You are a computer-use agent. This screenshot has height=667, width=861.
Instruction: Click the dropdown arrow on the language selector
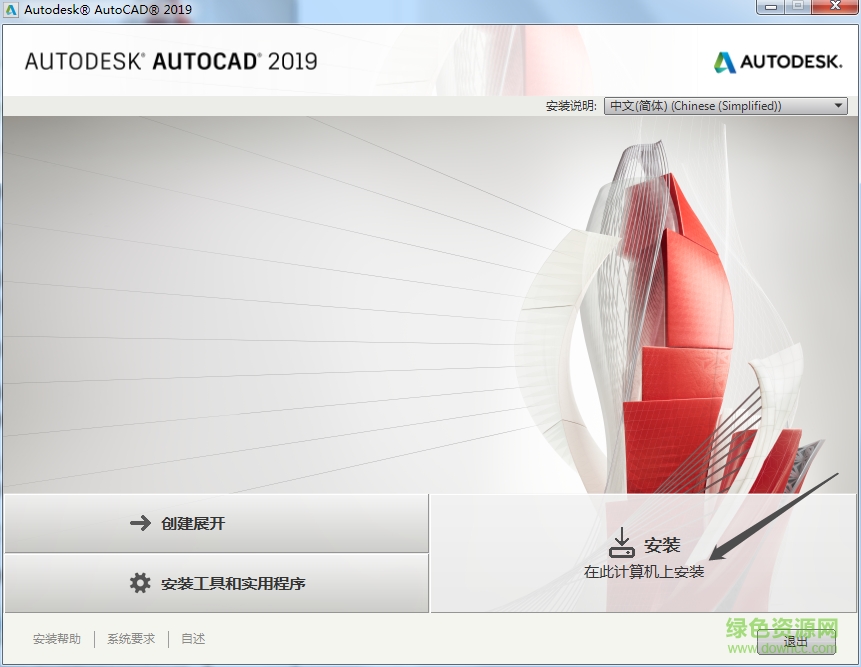(838, 105)
